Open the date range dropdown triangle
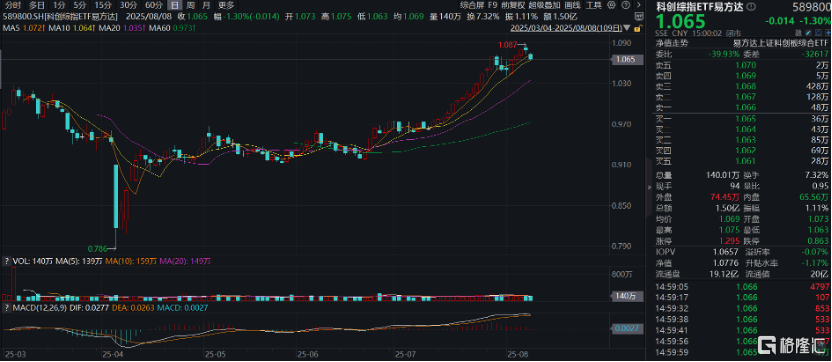The height and width of the screenshot is (362, 832). [627, 28]
